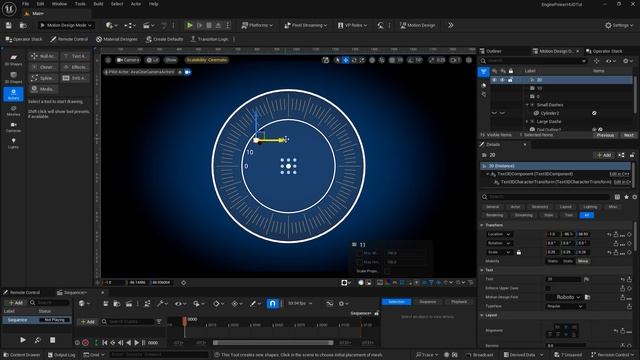Open the Lights palette category
Screen dimensions: 640x360
pos(13,143)
